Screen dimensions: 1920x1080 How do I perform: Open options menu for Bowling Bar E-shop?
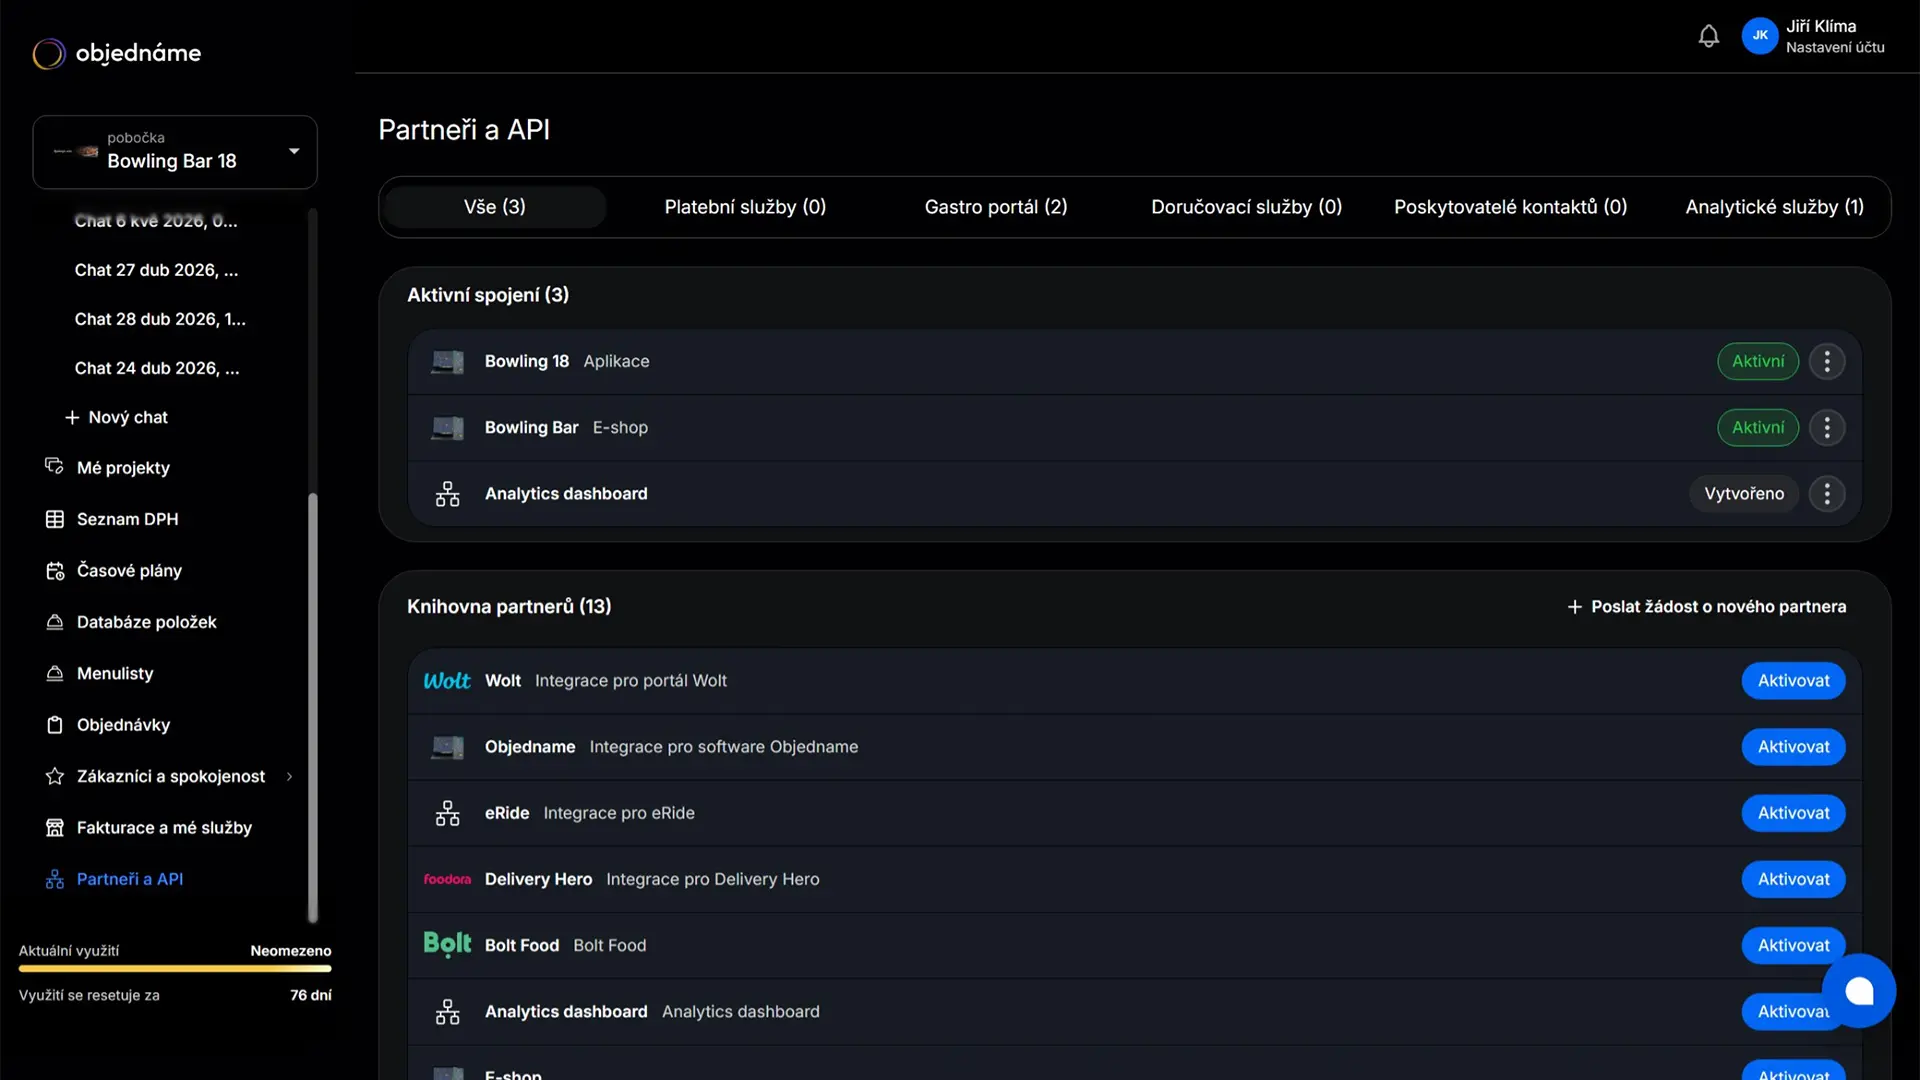click(x=1826, y=427)
